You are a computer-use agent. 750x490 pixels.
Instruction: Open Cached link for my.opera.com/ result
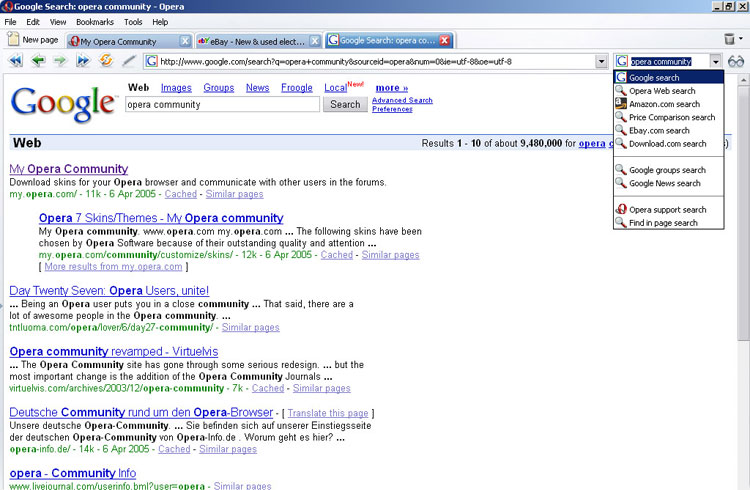(x=181, y=194)
